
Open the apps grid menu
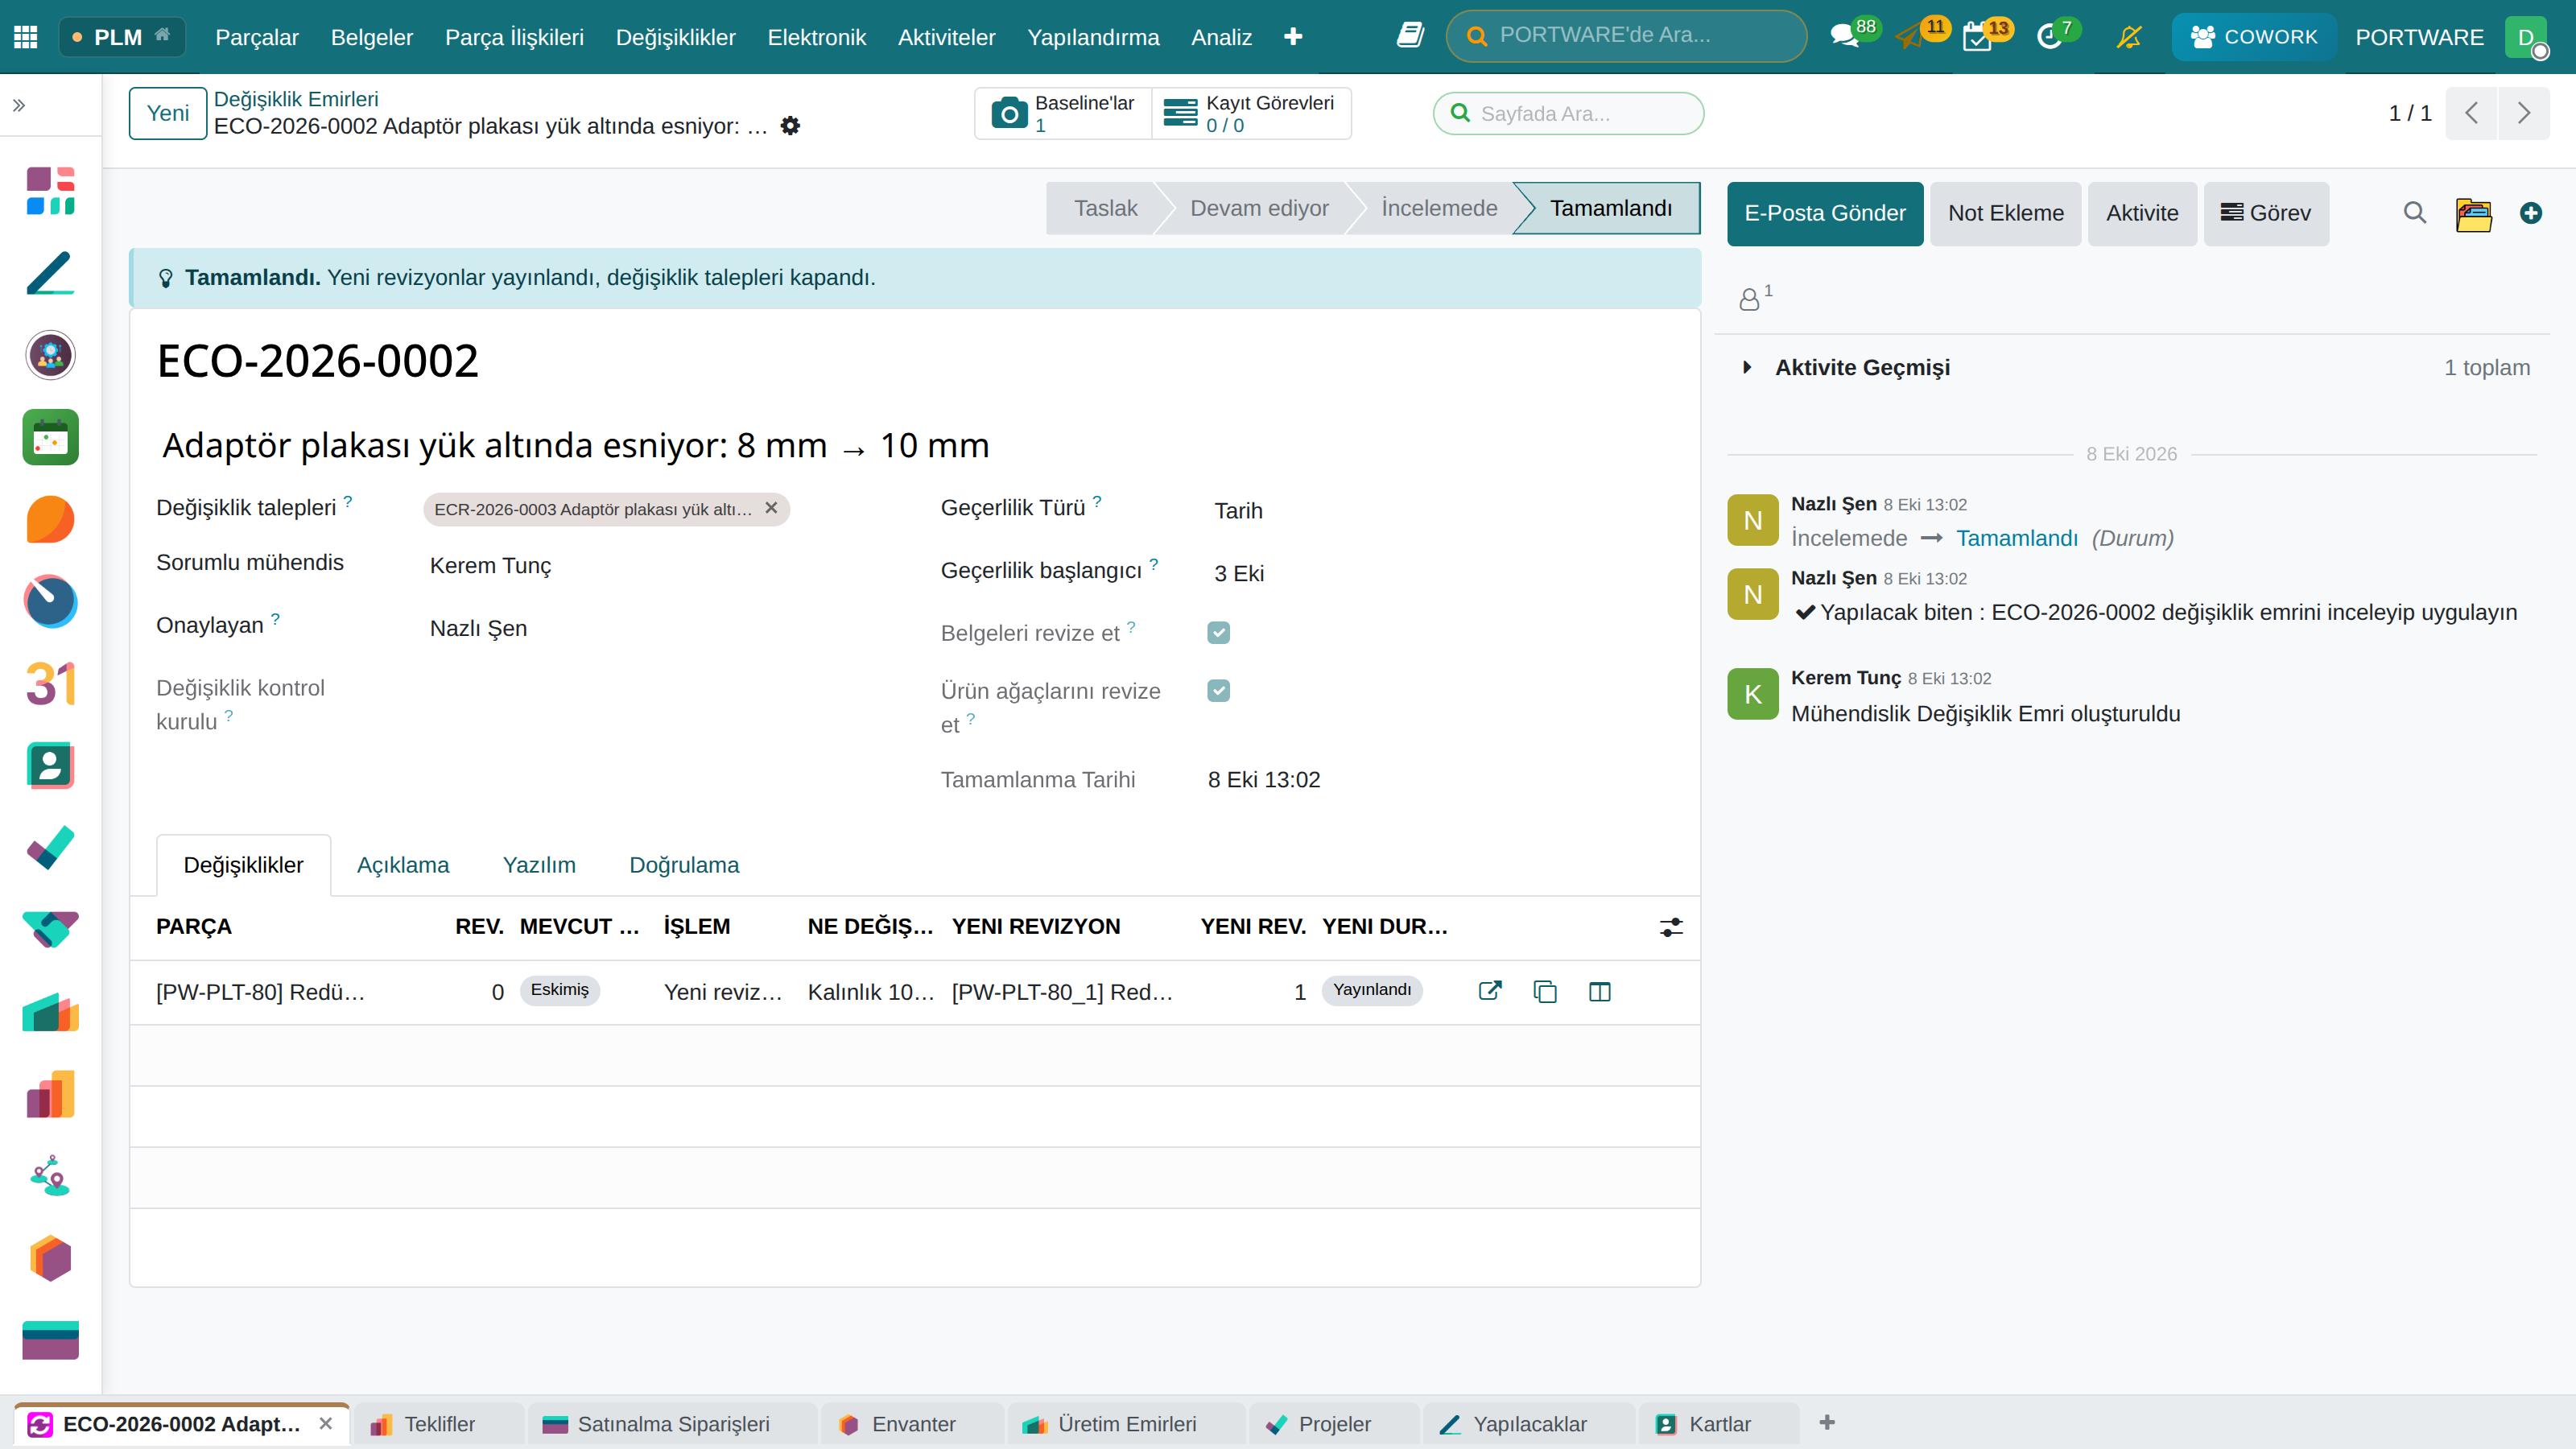26,37
